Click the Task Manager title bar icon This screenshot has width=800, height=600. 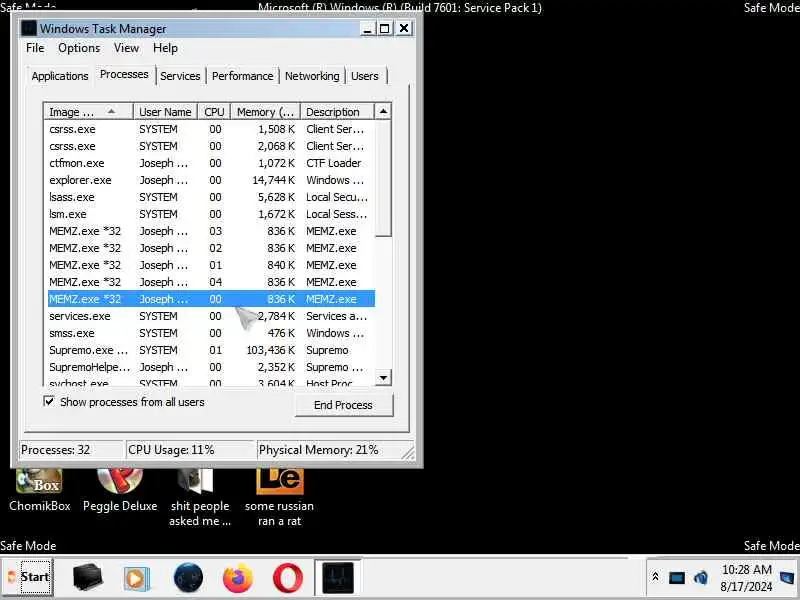pyautogui.click(x=29, y=29)
